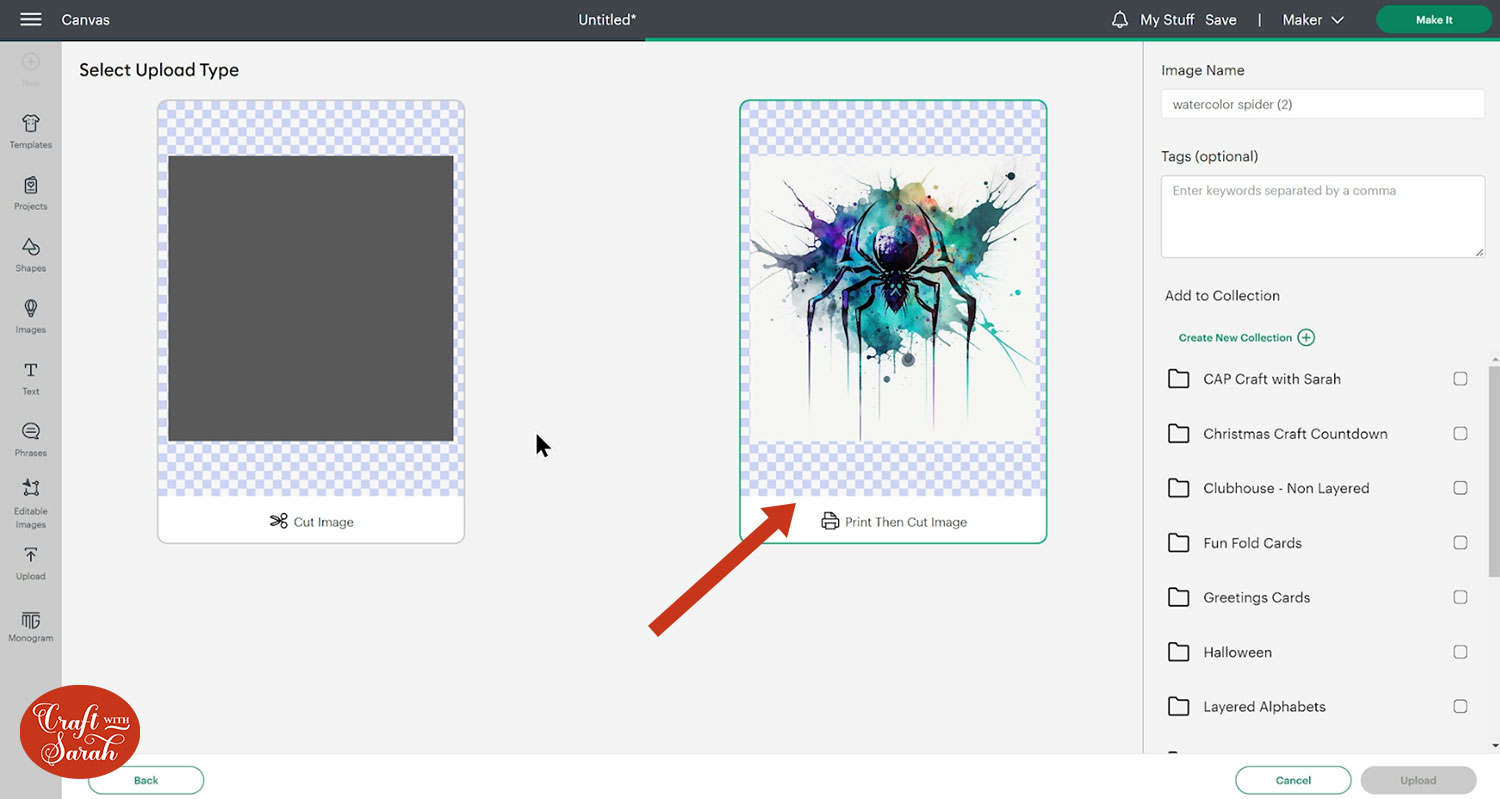The width and height of the screenshot is (1500, 799).
Task: Check the Layered Alphabets collection
Action: (1460, 706)
